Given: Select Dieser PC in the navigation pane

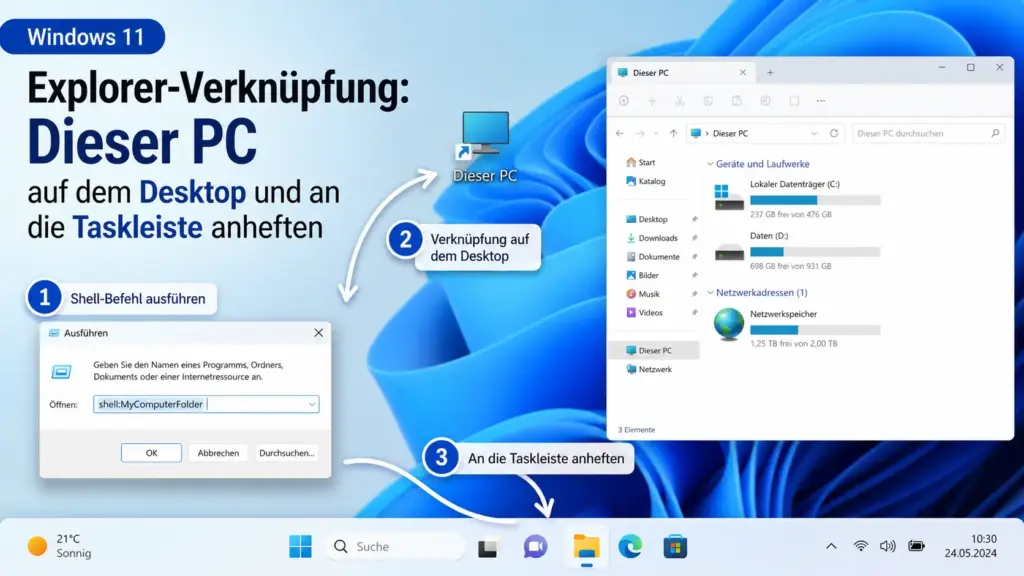Looking at the screenshot, I should pyautogui.click(x=654, y=350).
